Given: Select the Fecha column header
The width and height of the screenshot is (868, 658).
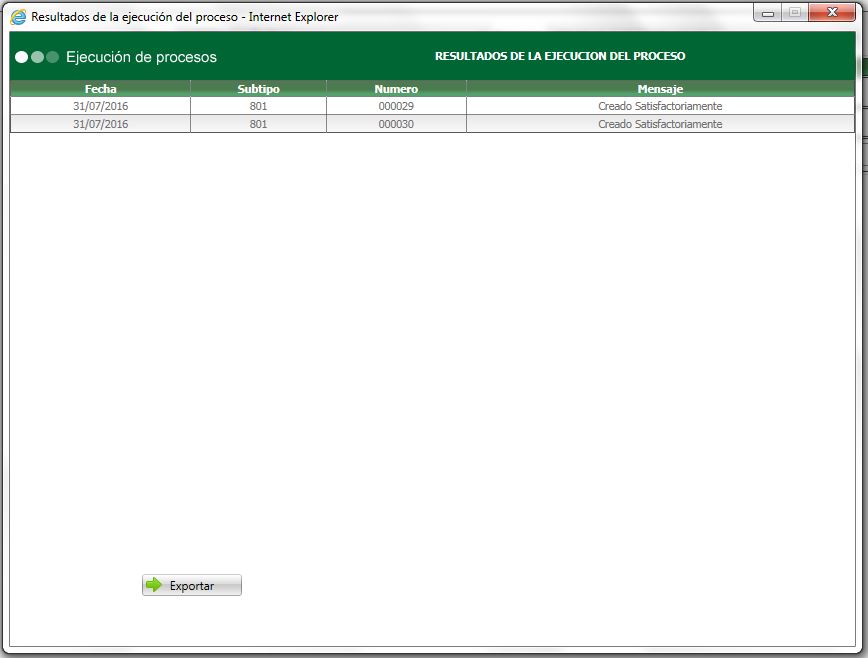Looking at the screenshot, I should 100,89.
